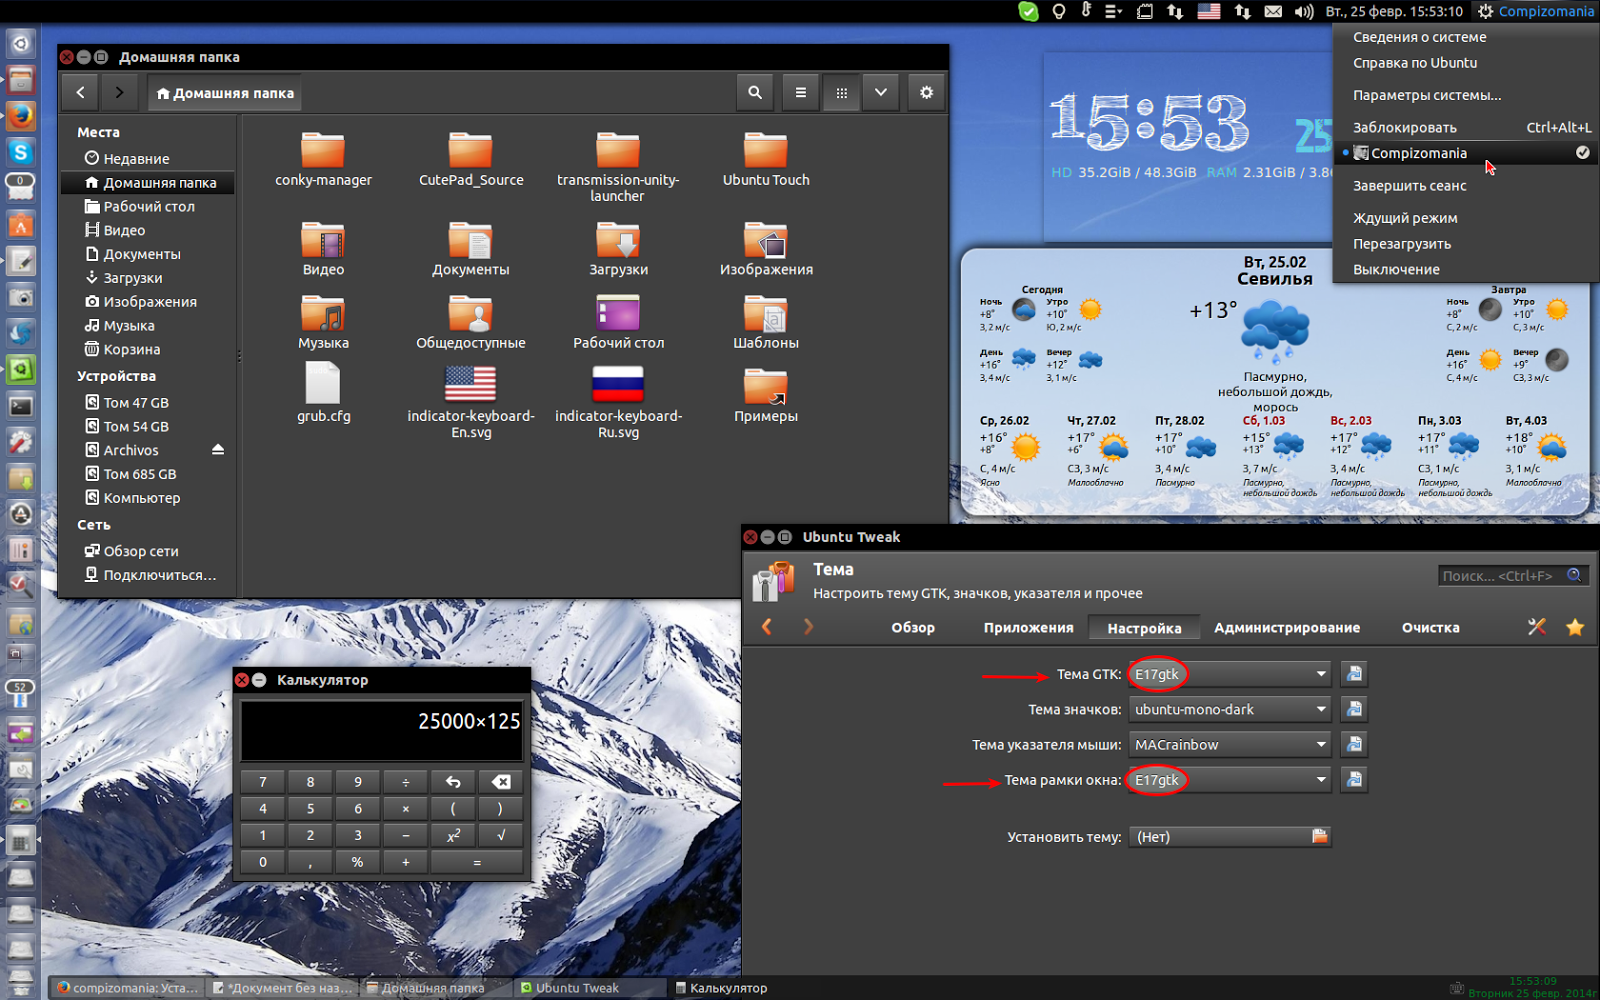The height and width of the screenshot is (1000, 1600).
Task: Eject the Archivos volume
Action: [218, 450]
